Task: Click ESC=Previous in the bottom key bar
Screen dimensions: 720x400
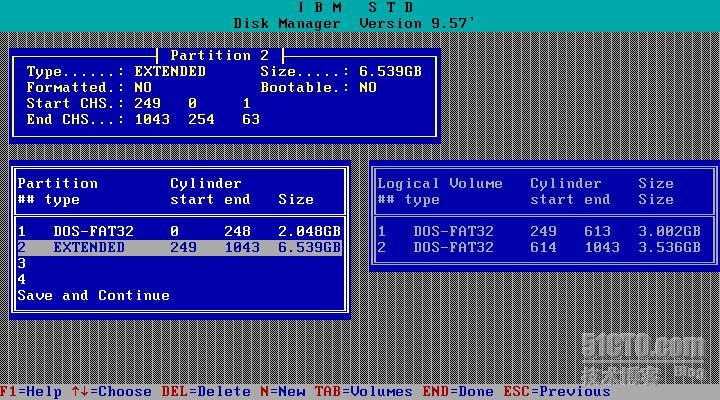Action: (557, 392)
